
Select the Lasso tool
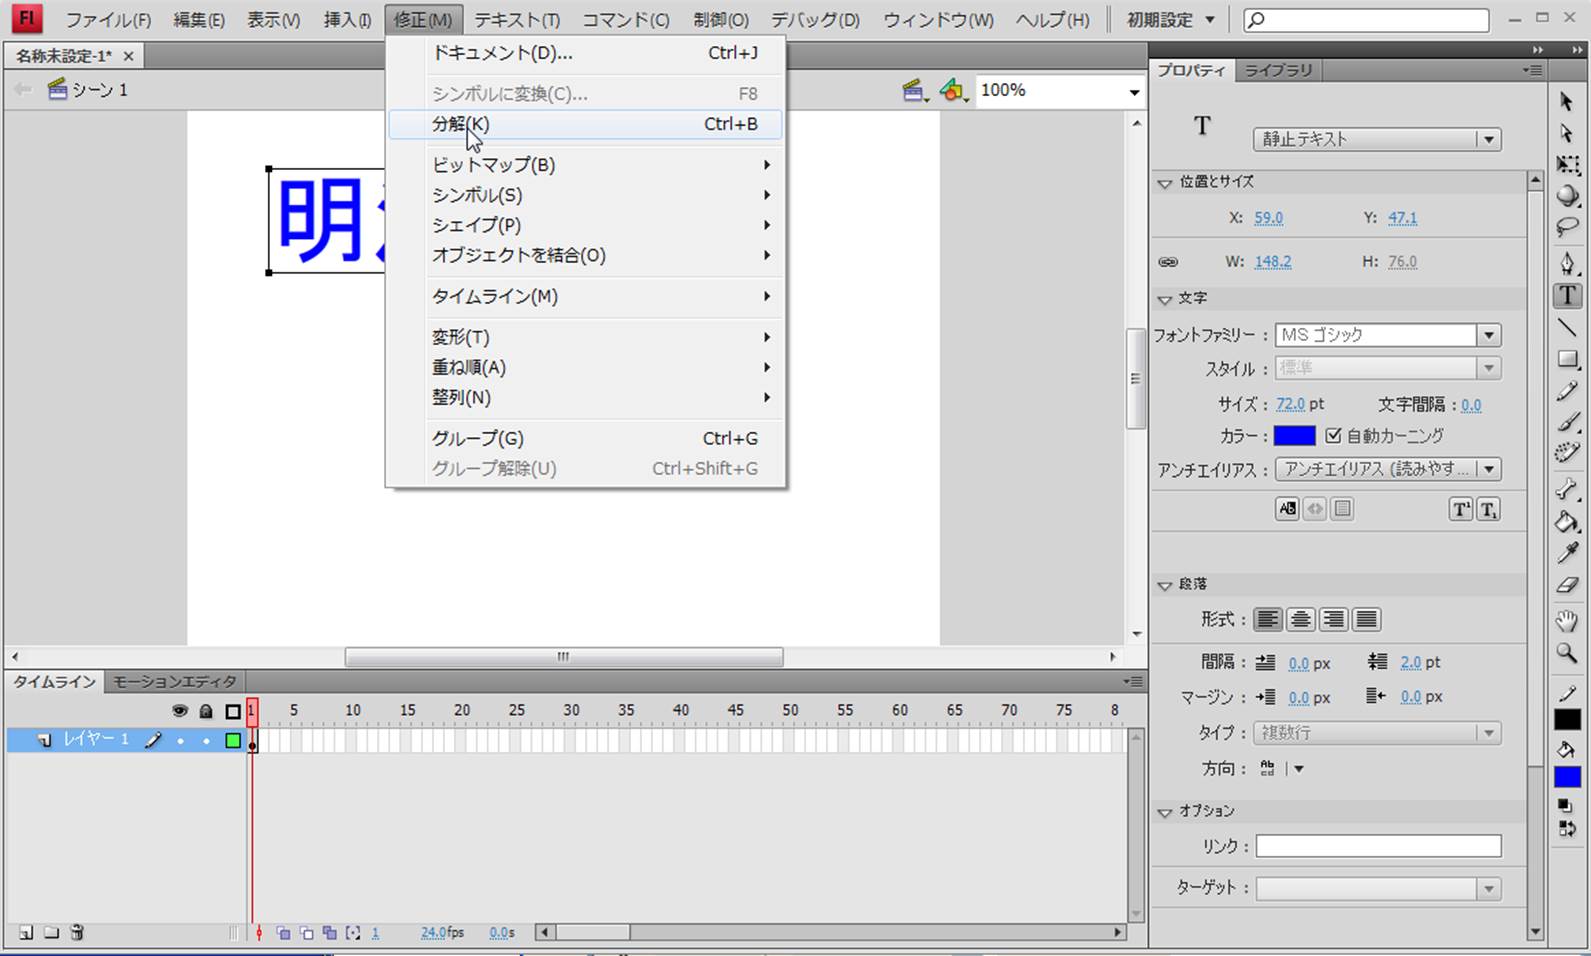point(1567,228)
